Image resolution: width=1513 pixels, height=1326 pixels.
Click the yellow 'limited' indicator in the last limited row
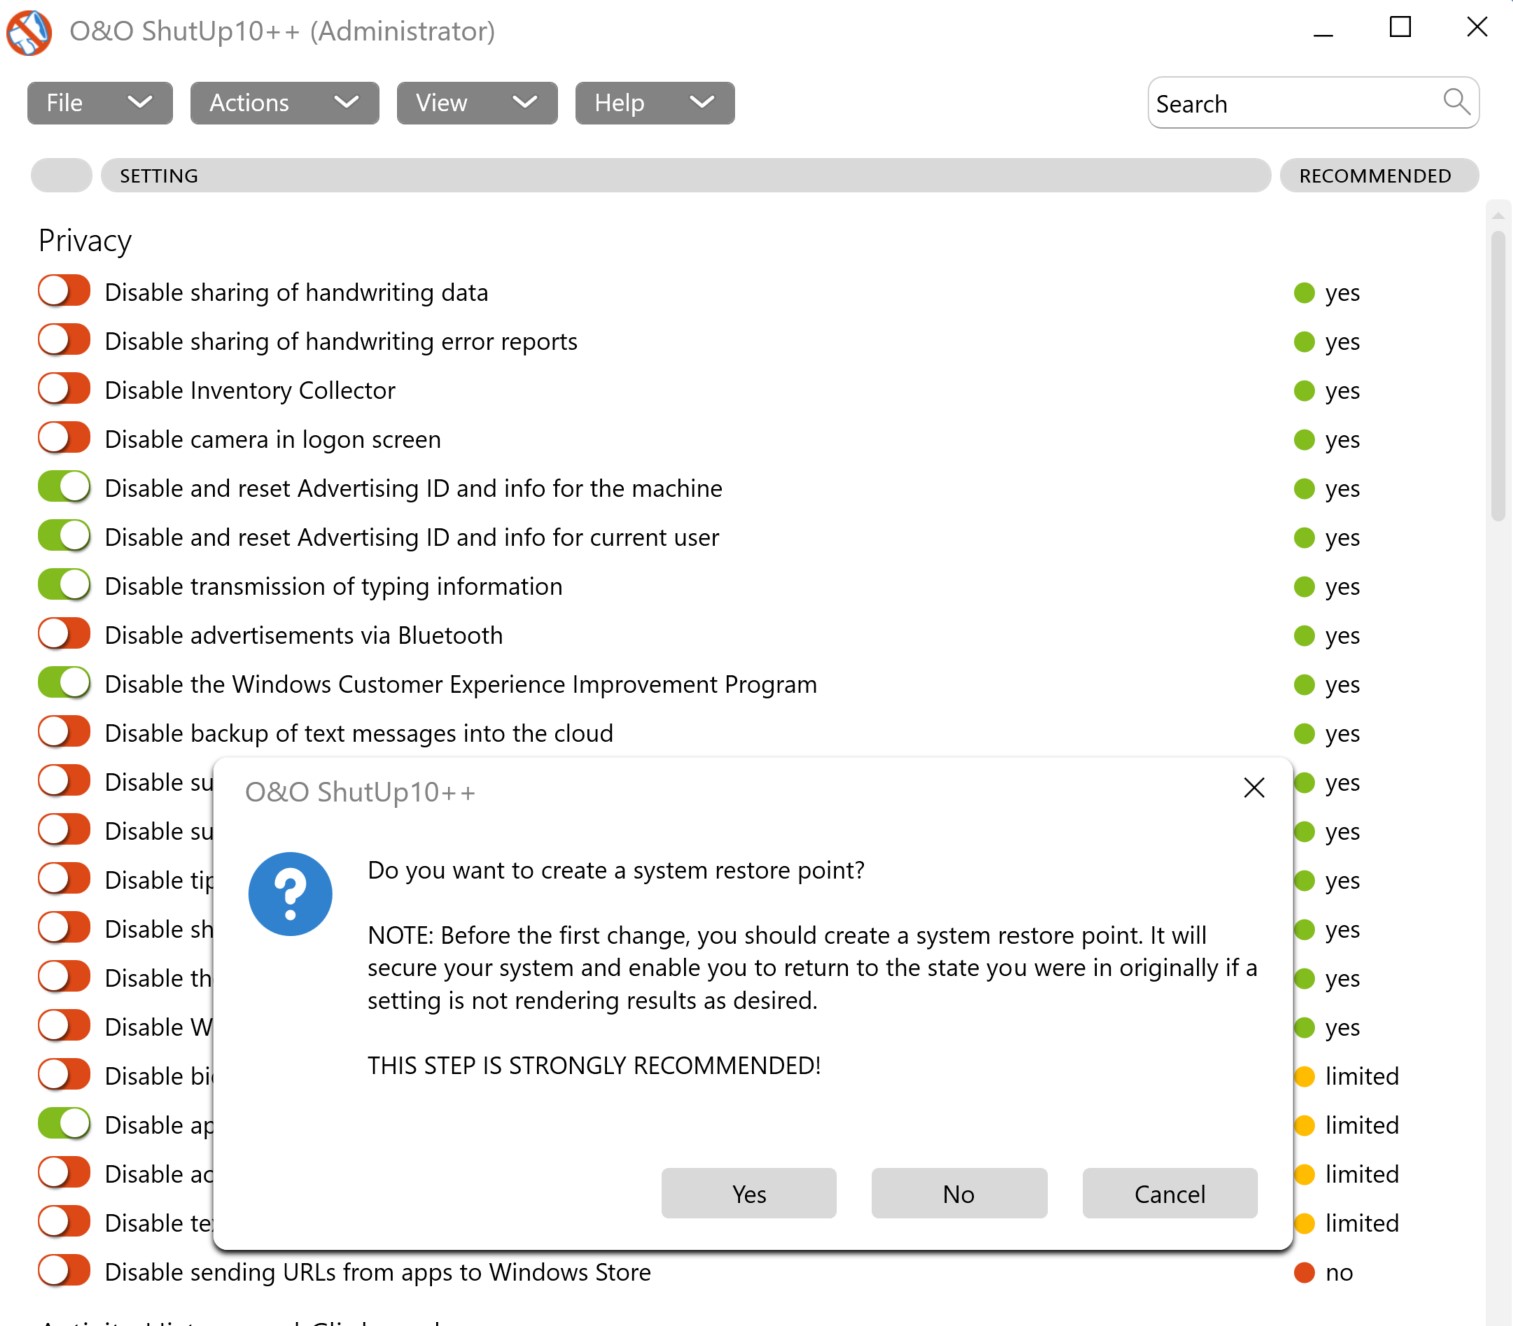pyautogui.click(x=1305, y=1224)
